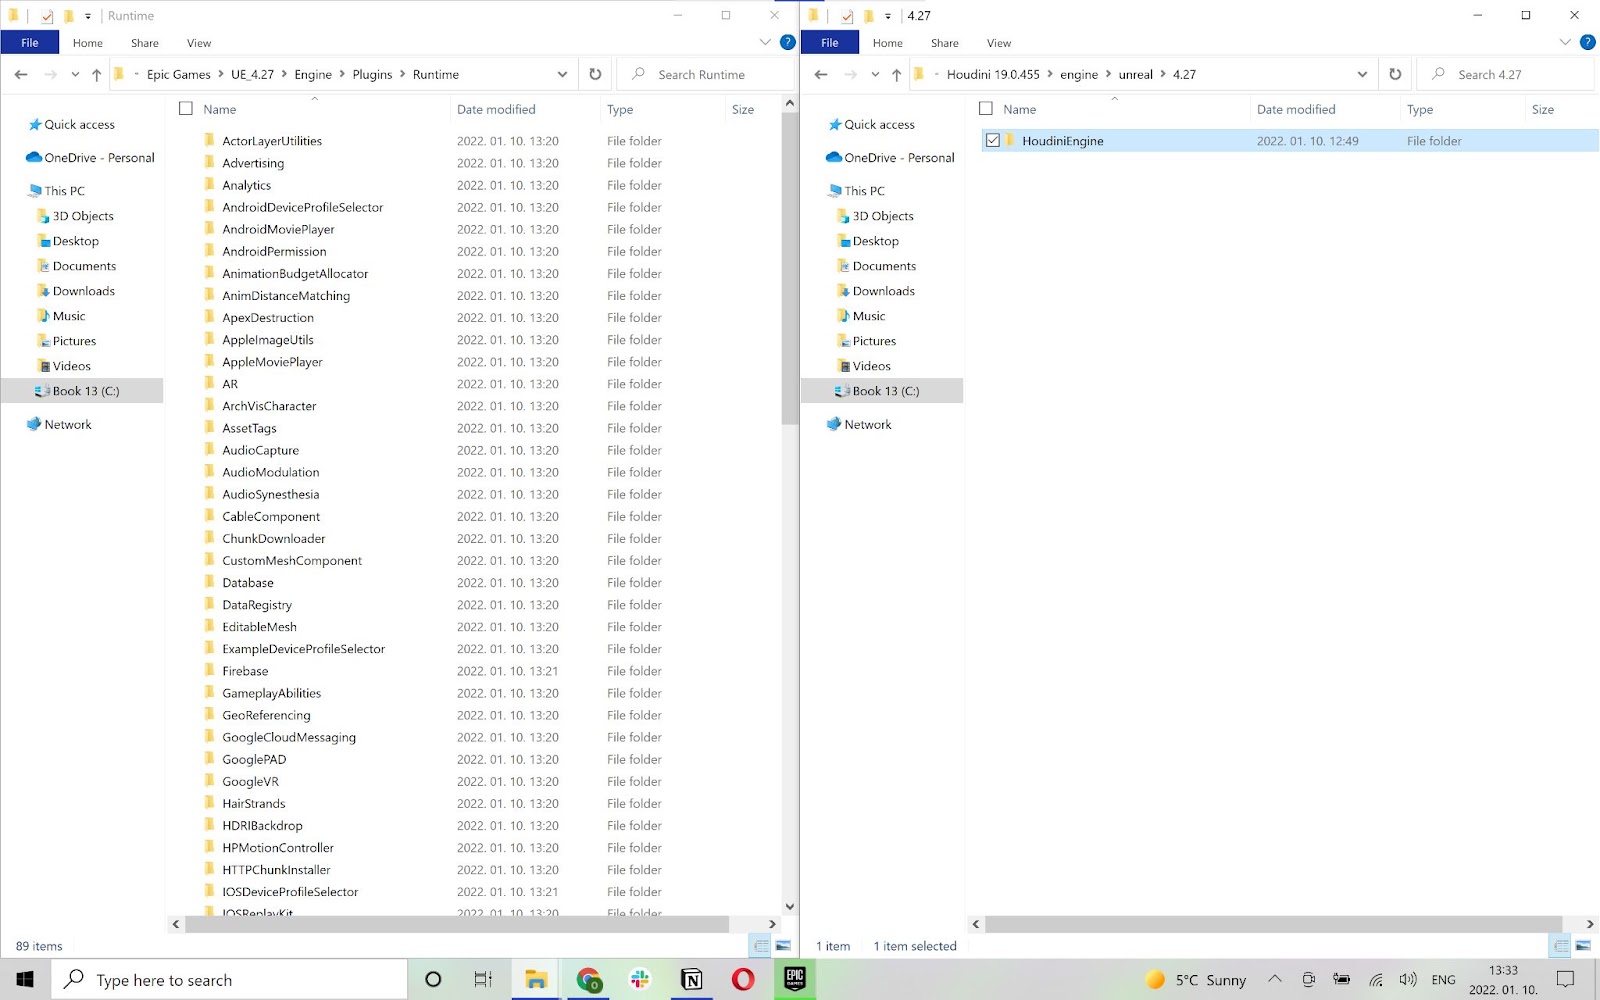Open Opera browser from the taskbar
The image size is (1600, 1000).
[x=743, y=980]
